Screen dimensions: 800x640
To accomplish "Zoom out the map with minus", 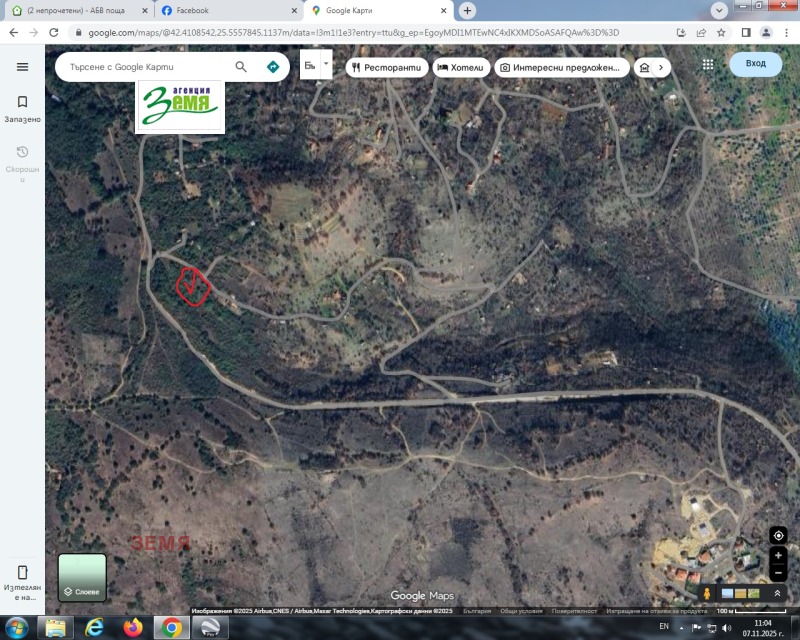I will pos(778,573).
